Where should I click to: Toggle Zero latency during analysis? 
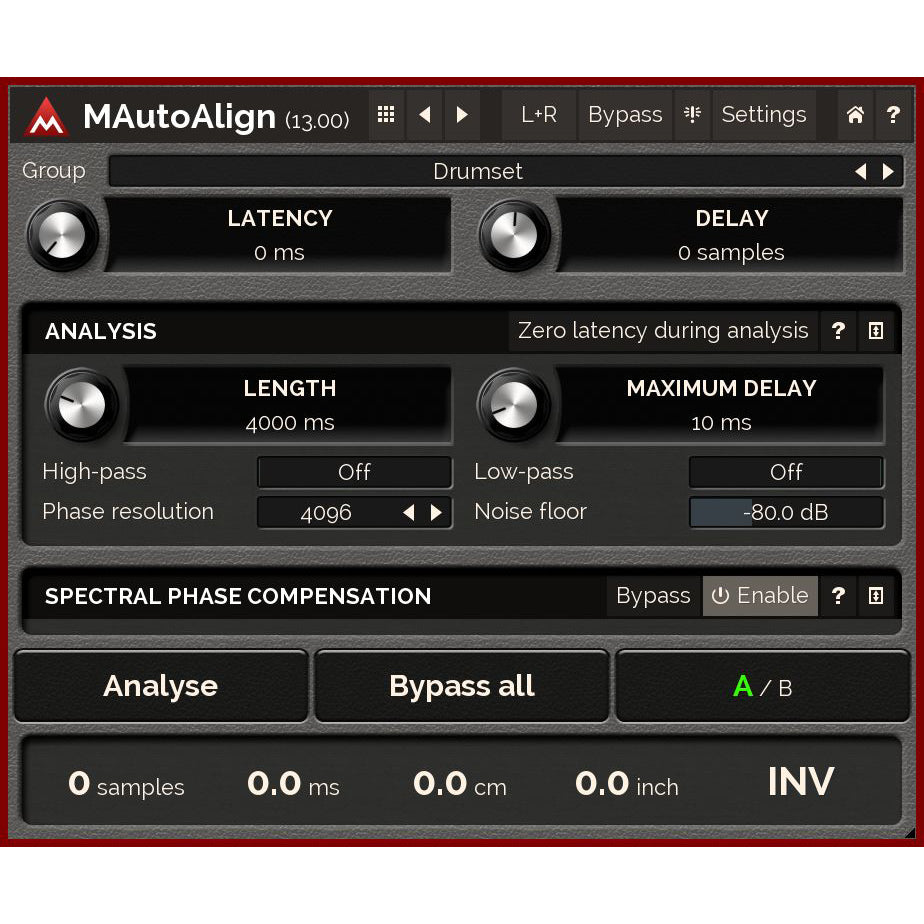[663, 331]
